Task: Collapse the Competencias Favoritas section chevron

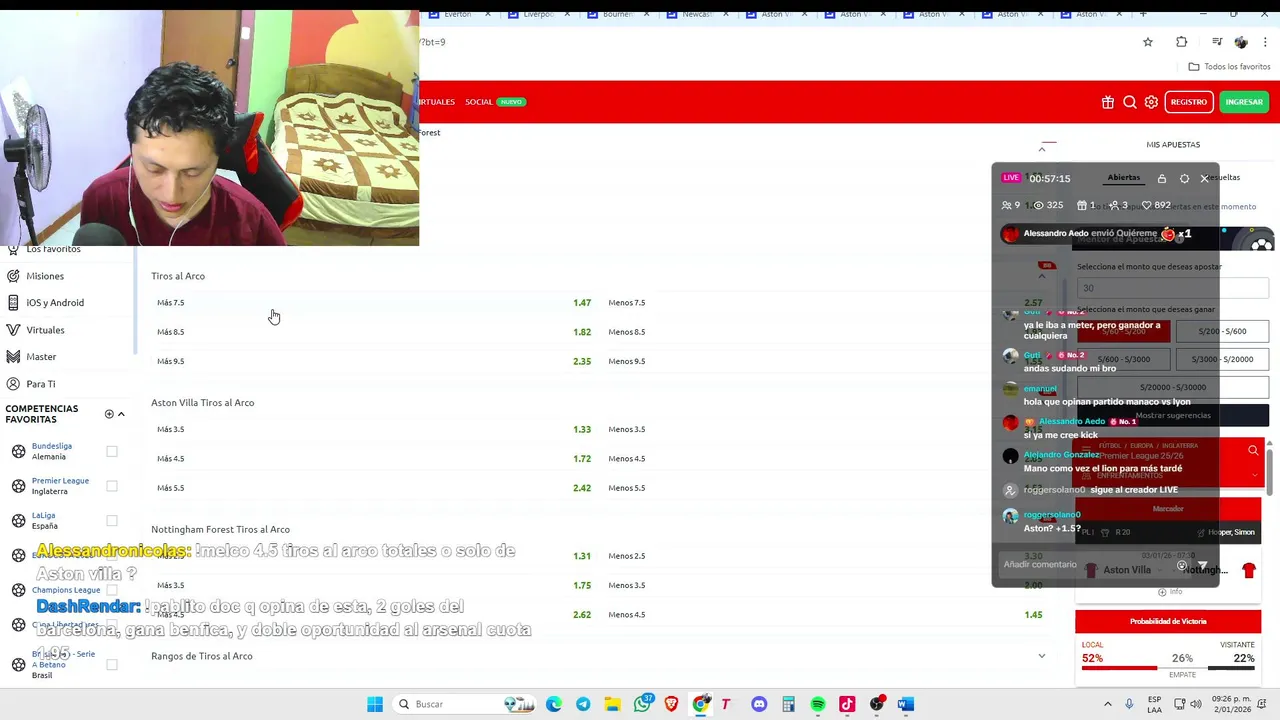Action: coord(121,414)
